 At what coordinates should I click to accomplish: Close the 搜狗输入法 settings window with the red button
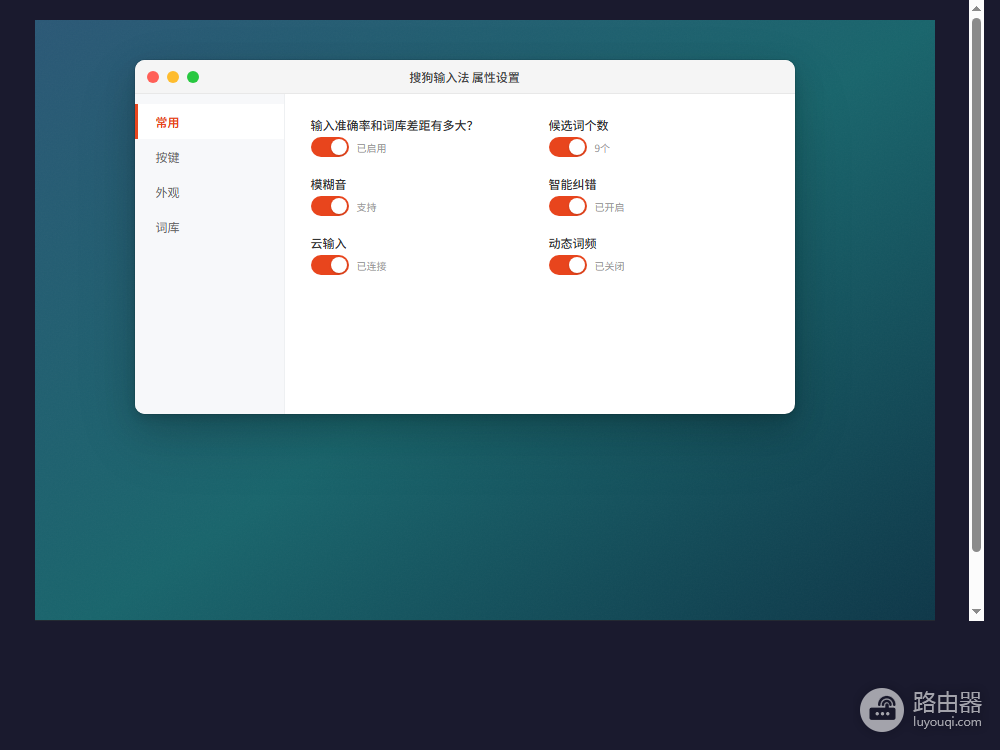pos(153,77)
